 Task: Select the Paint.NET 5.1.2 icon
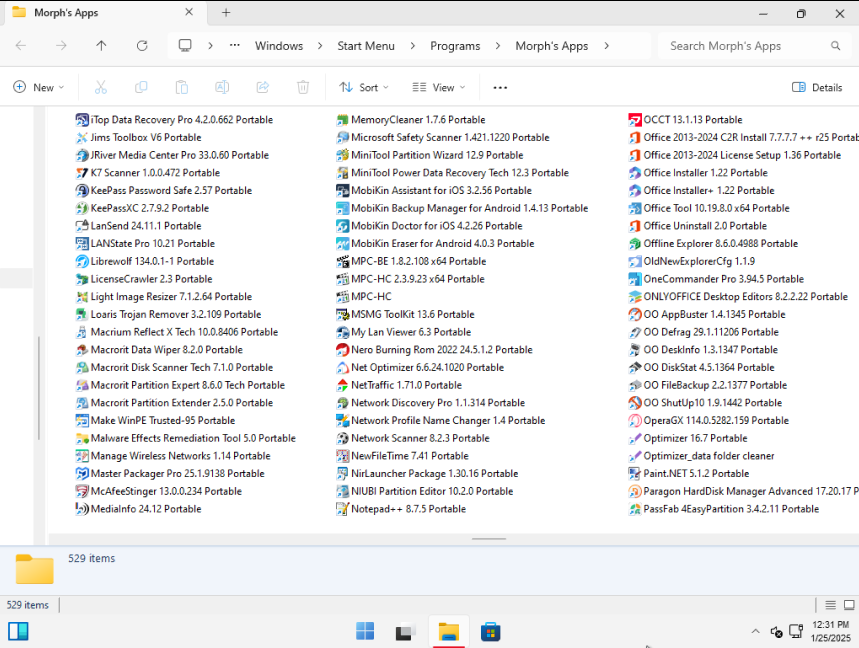[x=635, y=473]
